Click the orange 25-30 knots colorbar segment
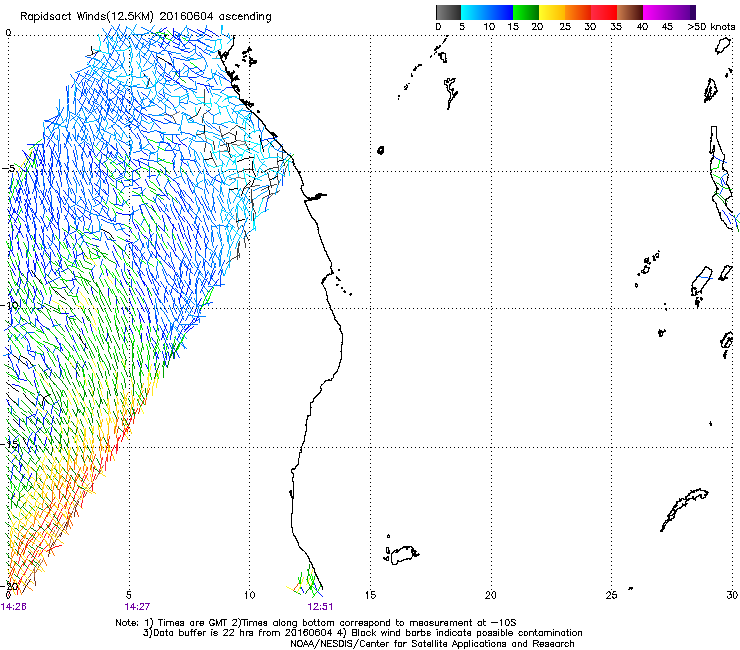740x650 pixels. [x=578, y=12]
